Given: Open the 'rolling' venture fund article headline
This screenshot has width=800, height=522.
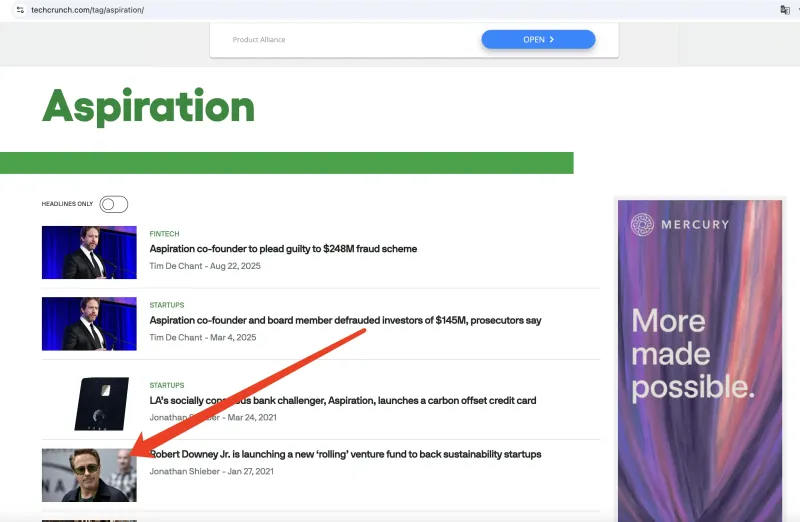Looking at the screenshot, I should click(x=345, y=454).
